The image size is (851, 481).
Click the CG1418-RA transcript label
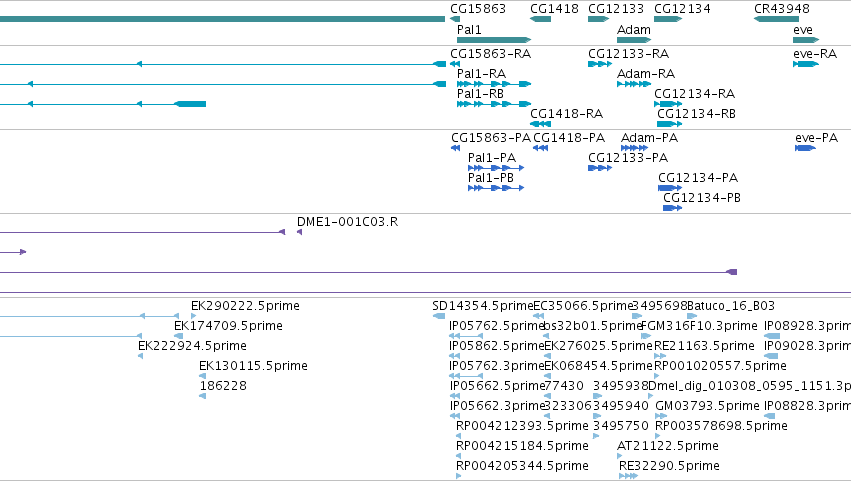[567, 113]
